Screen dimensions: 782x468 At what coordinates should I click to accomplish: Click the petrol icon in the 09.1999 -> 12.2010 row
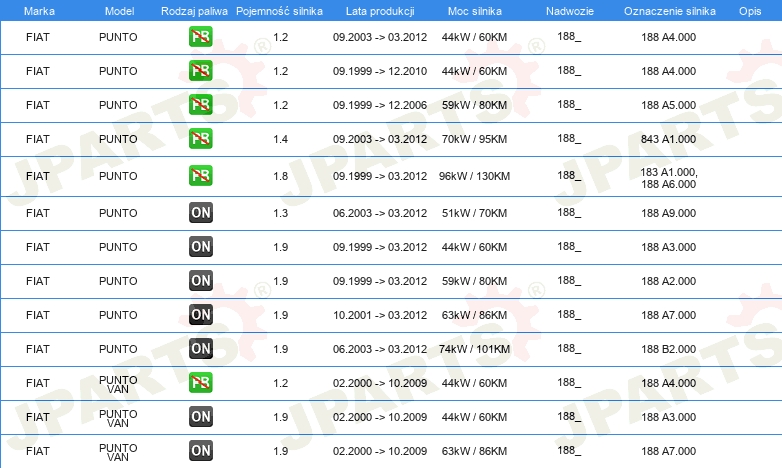pos(200,71)
